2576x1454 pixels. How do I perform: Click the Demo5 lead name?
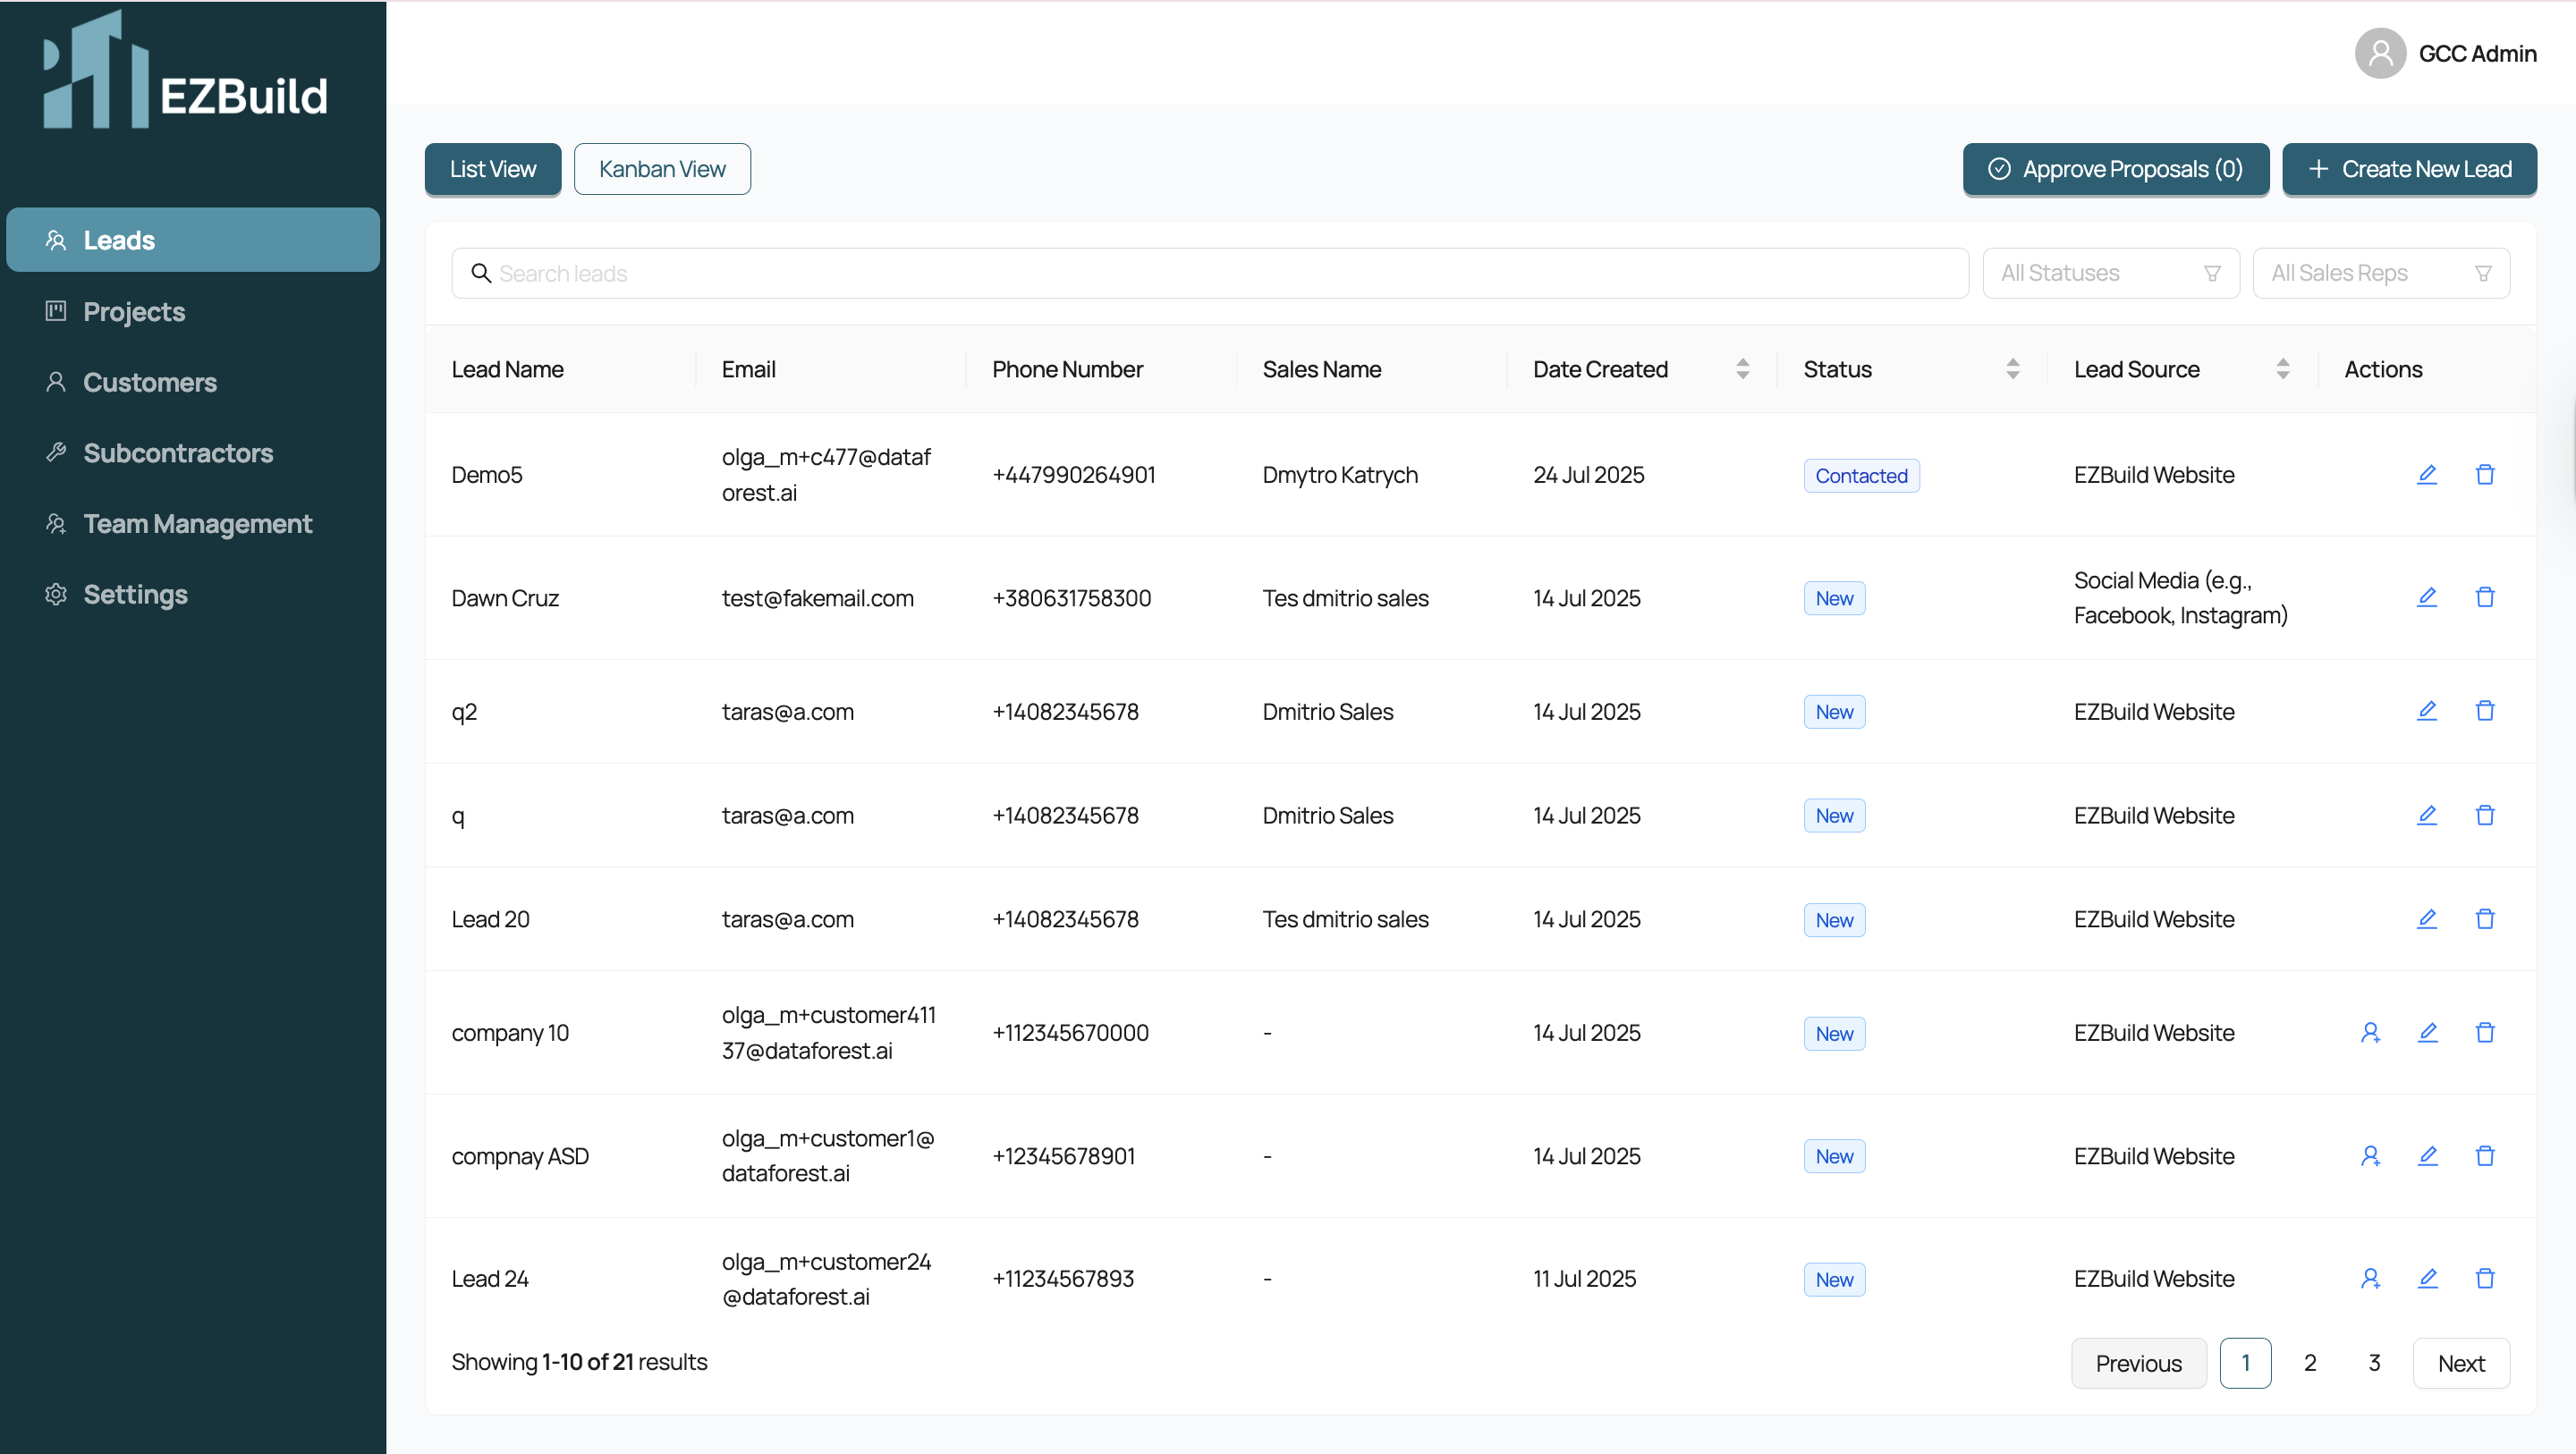point(487,475)
